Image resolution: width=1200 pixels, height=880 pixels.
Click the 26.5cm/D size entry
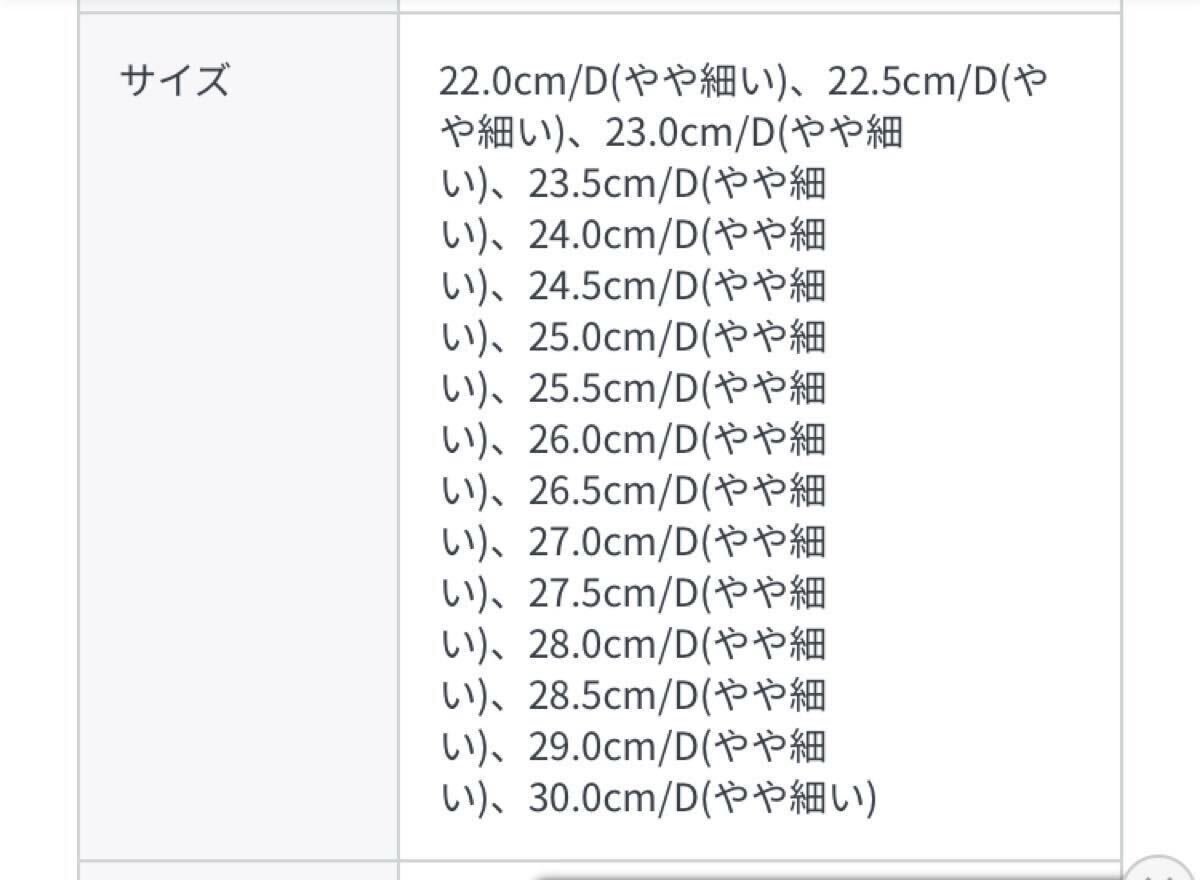[612, 491]
